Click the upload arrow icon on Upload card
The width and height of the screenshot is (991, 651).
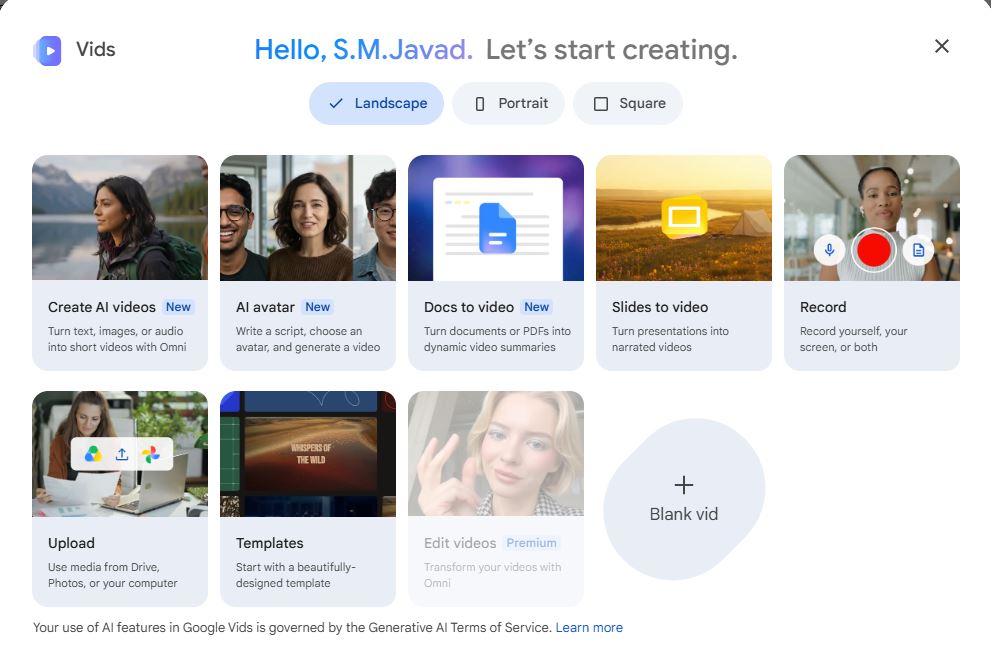coord(122,454)
